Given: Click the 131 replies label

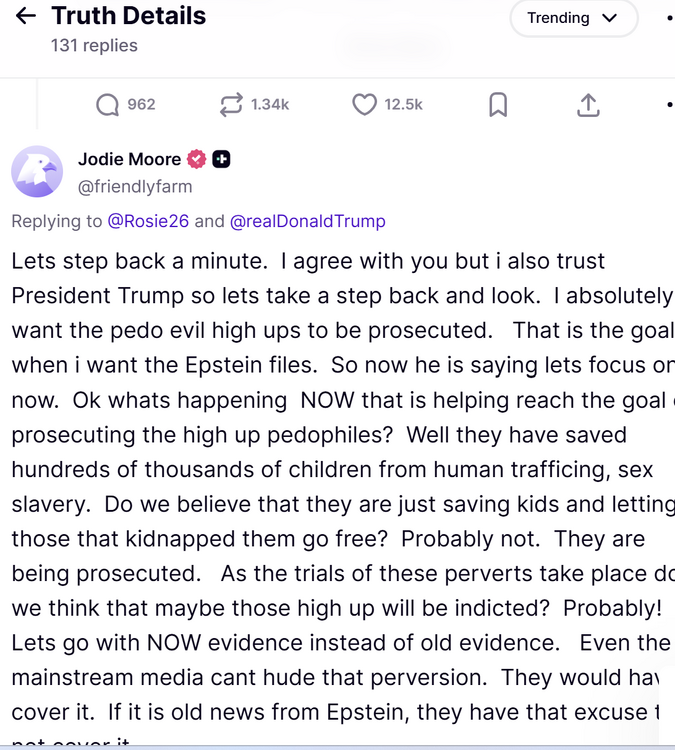Looking at the screenshot, I should pyautogui.click(x=94, y=45).
